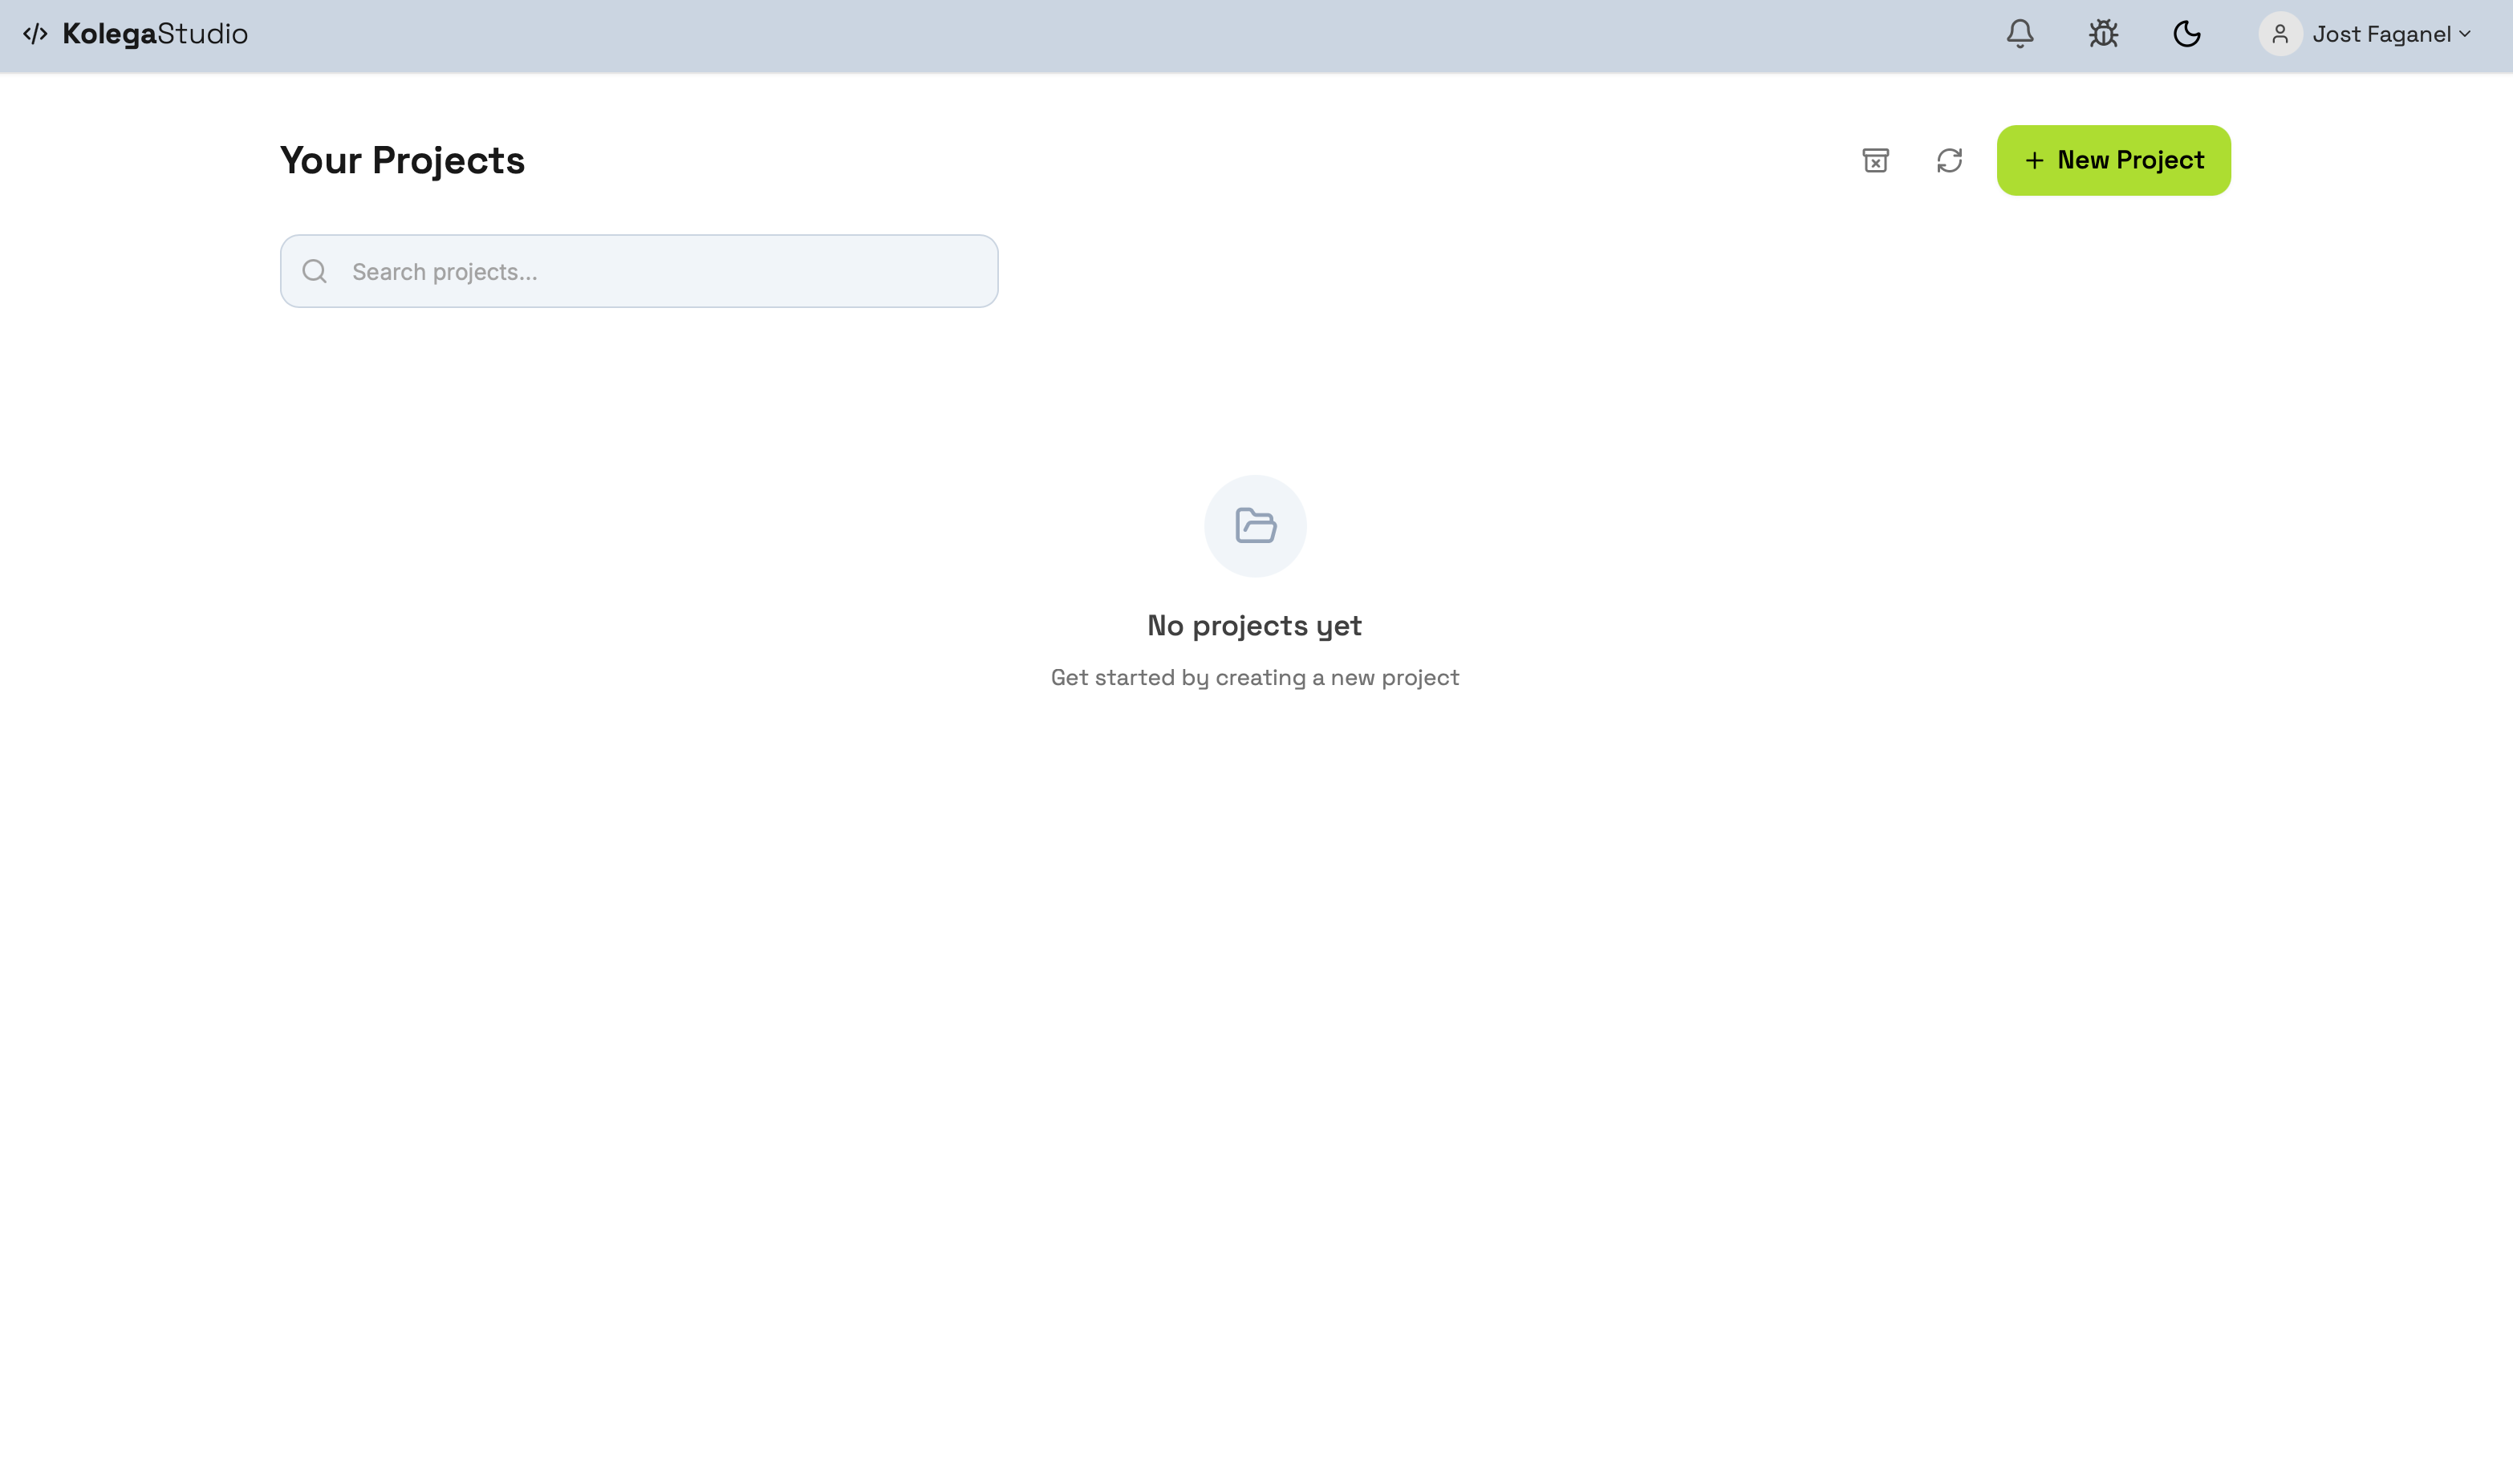
Task: Click the empty open-folder icon
Action: click(1255, 525)
